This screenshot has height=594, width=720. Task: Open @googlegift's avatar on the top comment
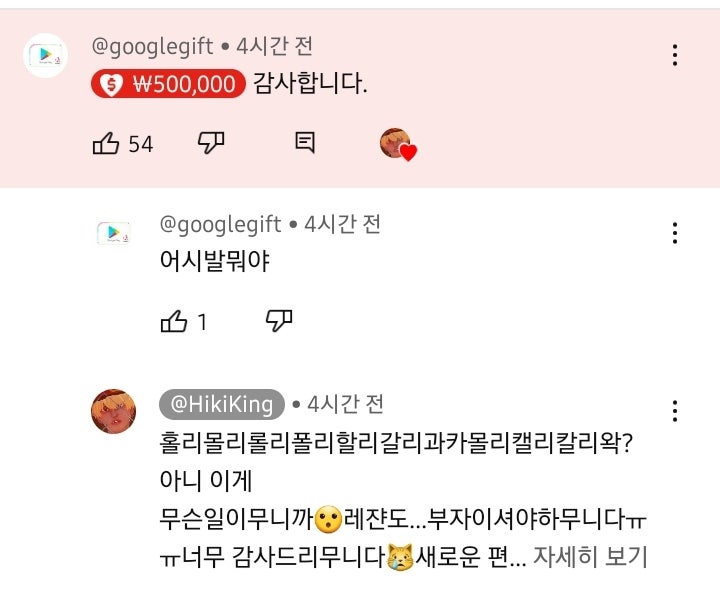tap(45, 56)
